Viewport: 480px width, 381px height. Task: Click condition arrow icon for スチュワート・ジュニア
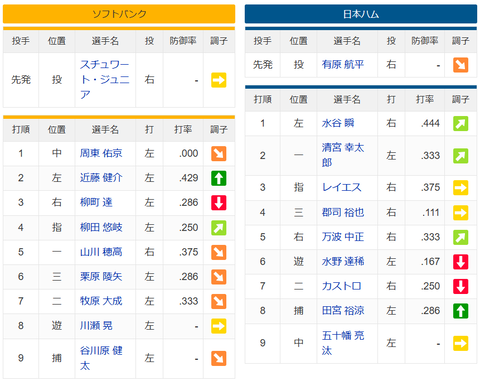pos(219,80)
